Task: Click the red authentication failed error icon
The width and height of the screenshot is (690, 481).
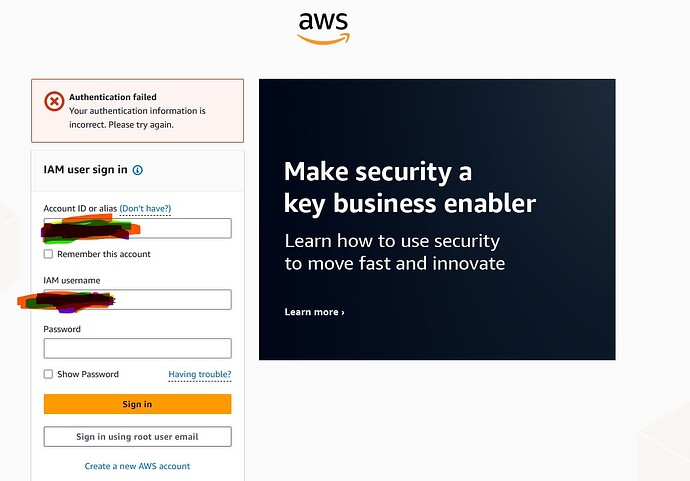Action: pyautogui.click(x=54, y=102)
